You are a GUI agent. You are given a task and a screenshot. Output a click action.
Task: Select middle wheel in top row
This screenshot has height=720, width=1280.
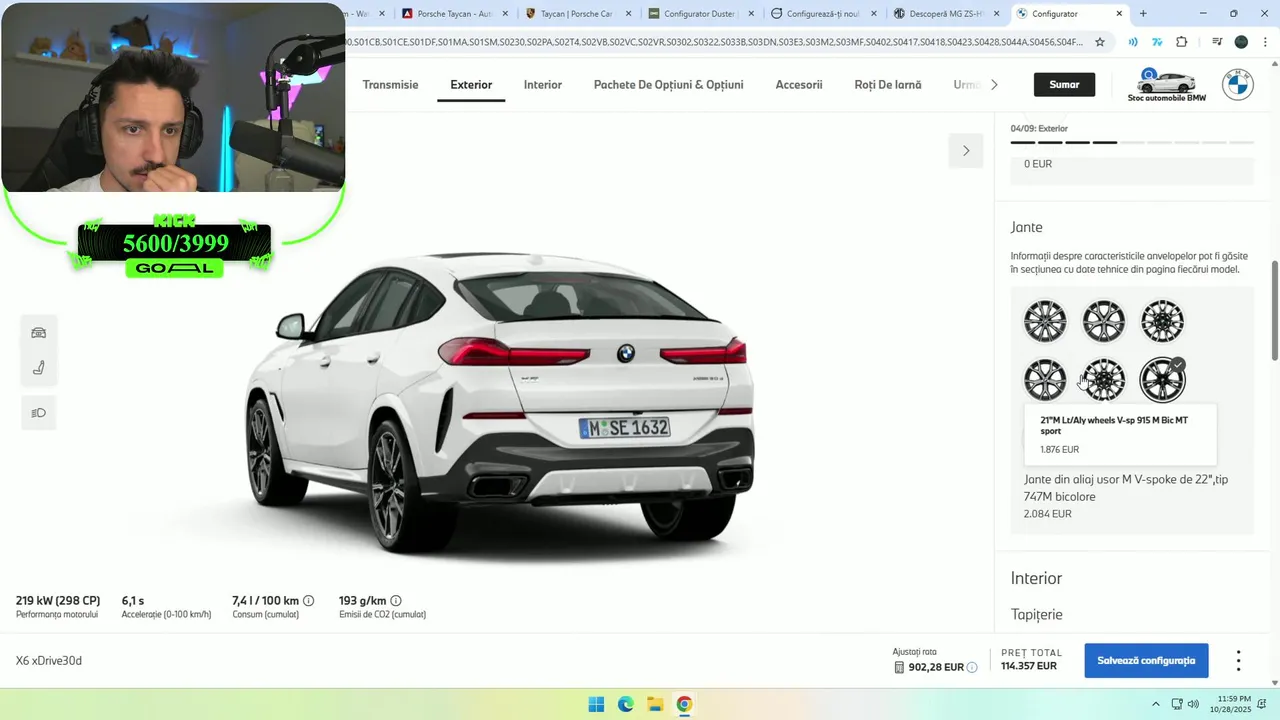1104,322
